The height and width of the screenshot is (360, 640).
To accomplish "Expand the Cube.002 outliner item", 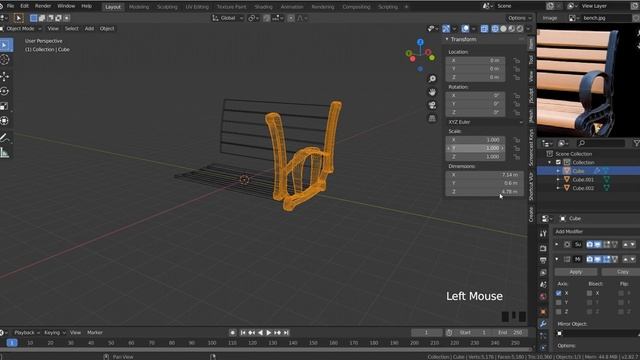I will tap(558, 188).
